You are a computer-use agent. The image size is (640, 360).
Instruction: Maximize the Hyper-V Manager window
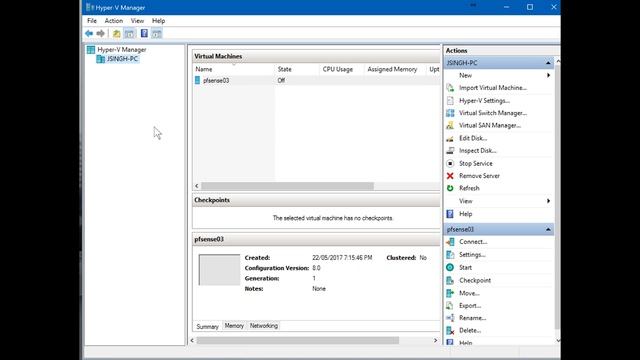(x=530, y=7)
